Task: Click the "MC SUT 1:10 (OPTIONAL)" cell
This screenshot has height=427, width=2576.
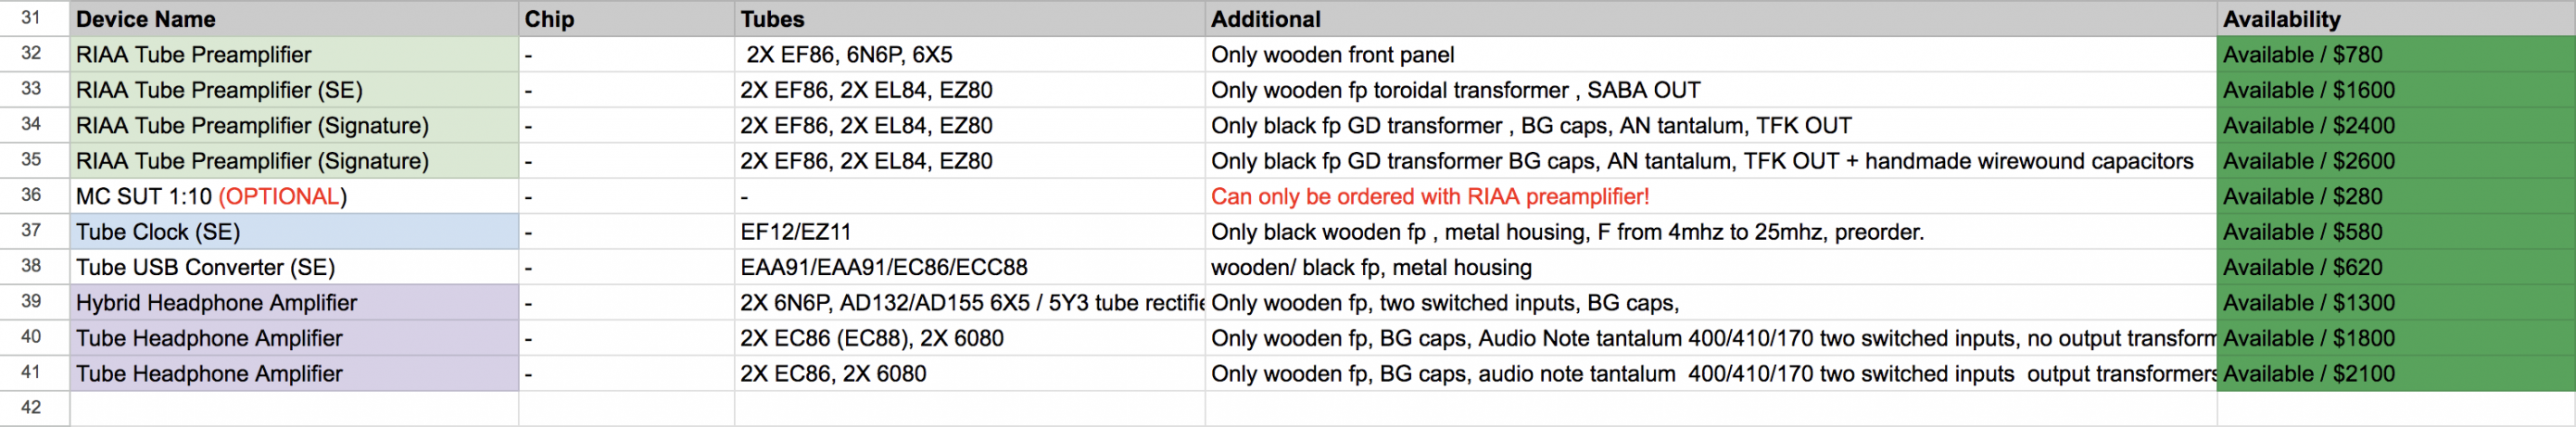Action: [x=294, y=196]
